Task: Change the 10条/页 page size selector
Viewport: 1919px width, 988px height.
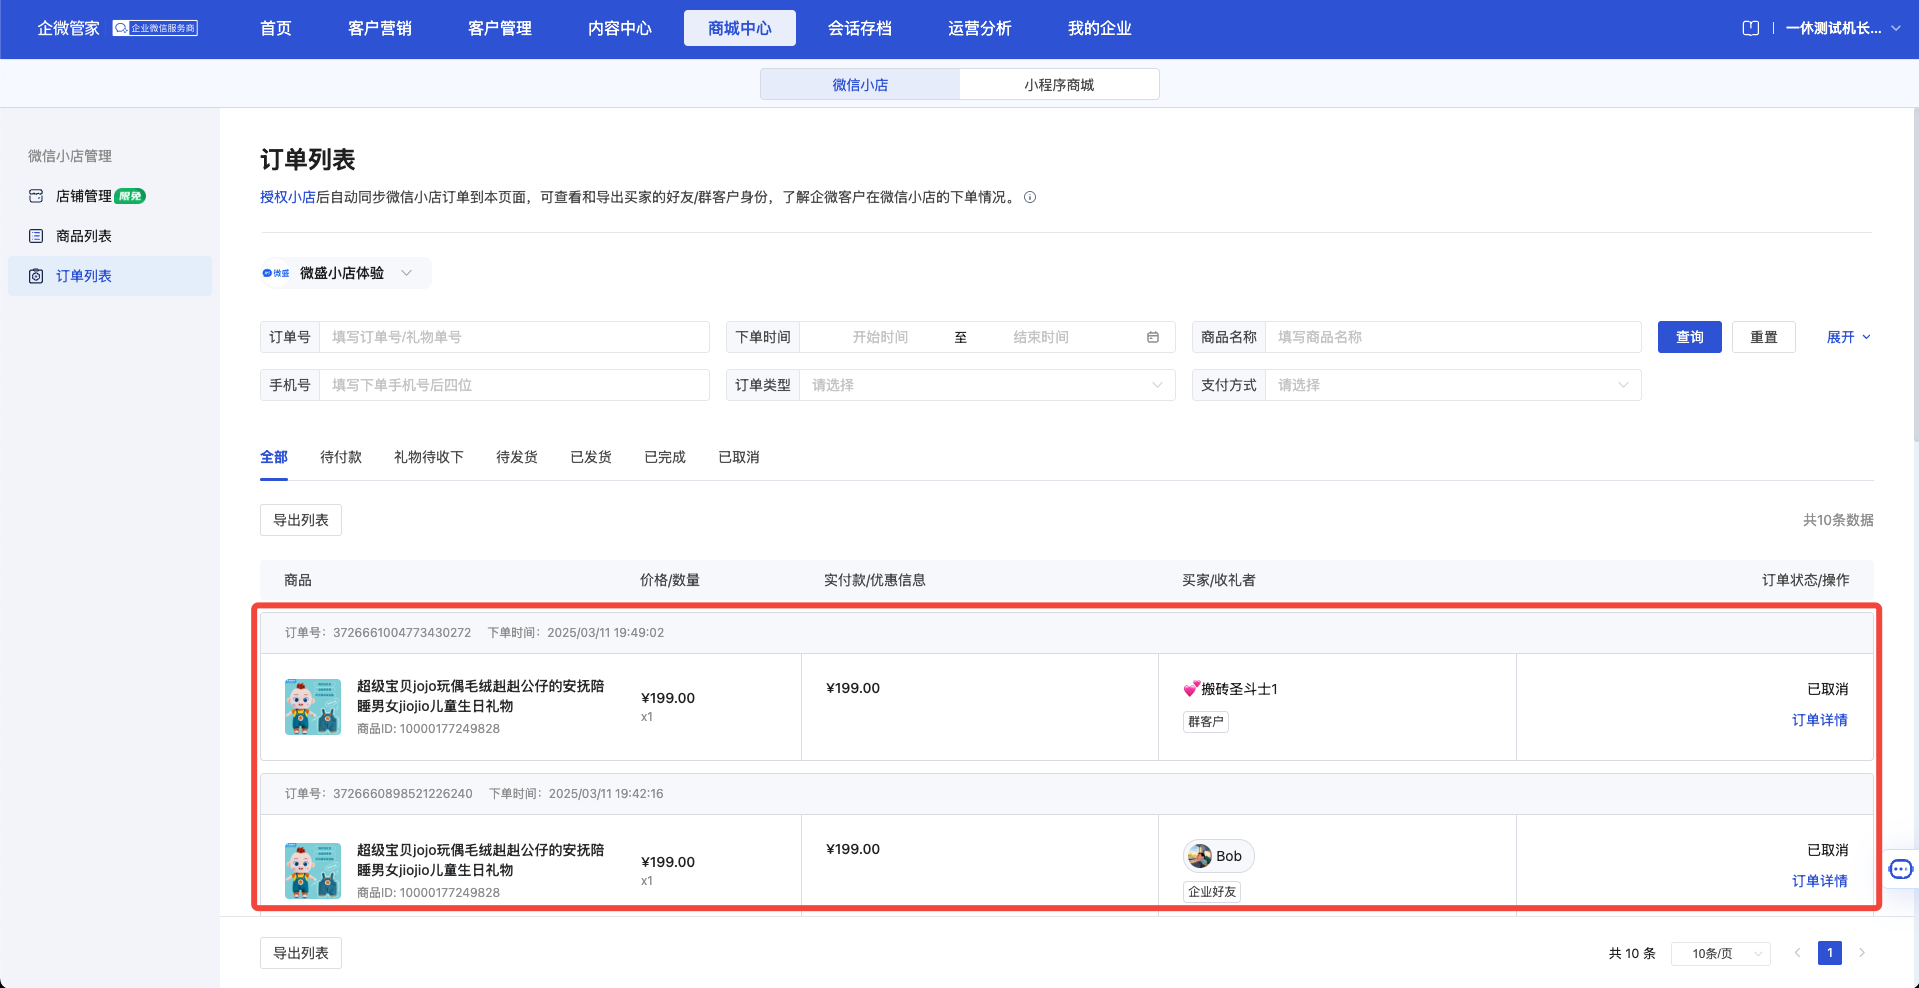Action: (x=1721, y=953)
